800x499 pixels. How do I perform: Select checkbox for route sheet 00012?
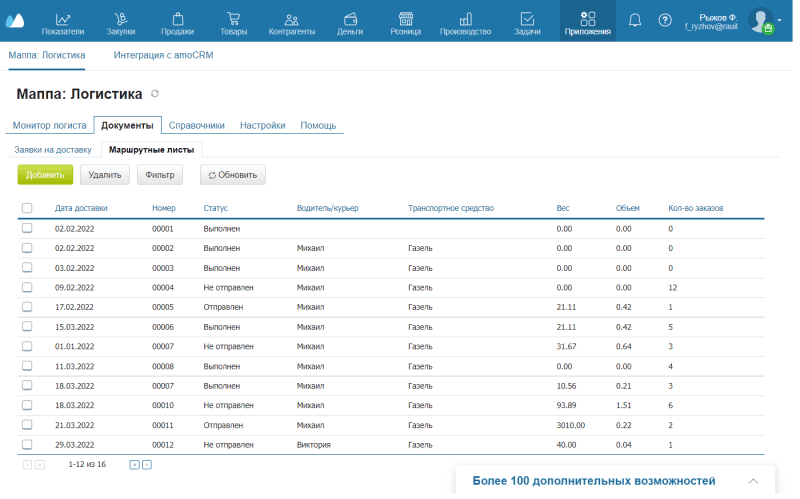click(27, 444)
